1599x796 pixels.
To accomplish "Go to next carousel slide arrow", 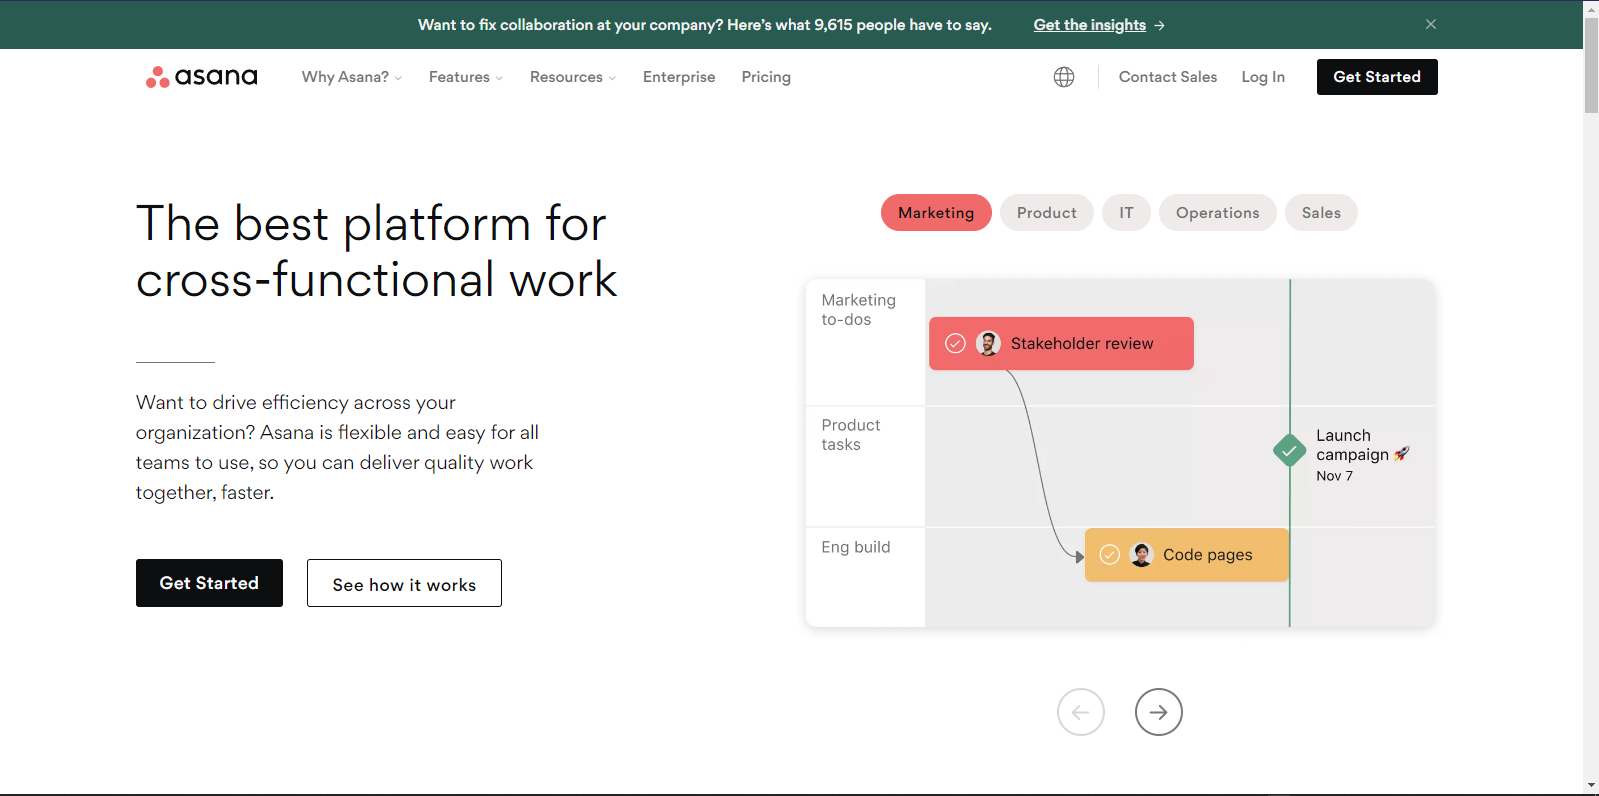I will 1159,712.
